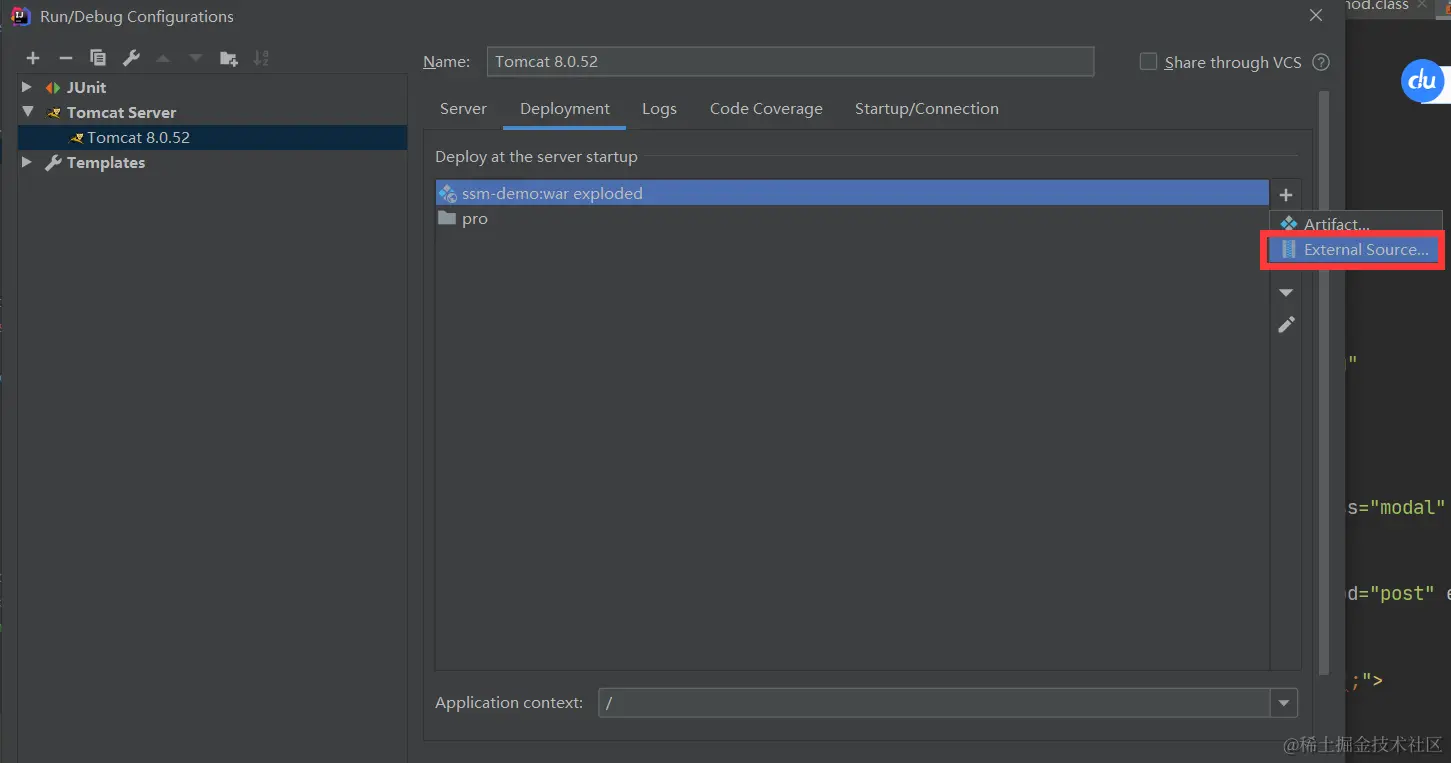Screen dimensions: 1451x763
Task: Add a new run configuration
Action: (33, 58)
